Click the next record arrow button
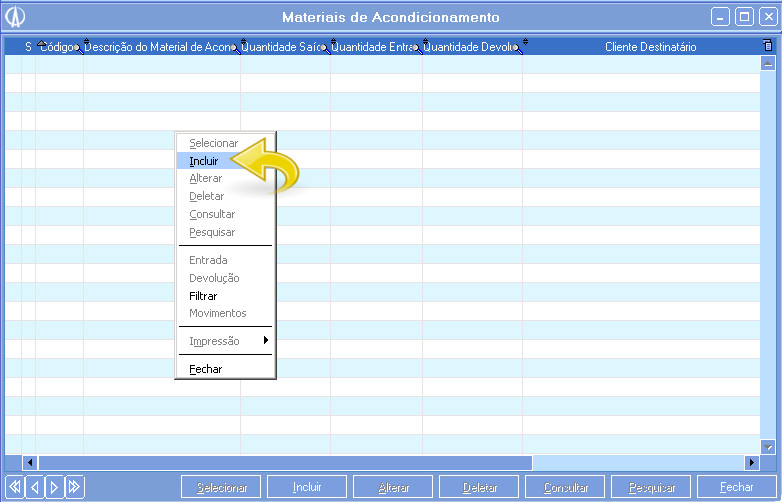 coord(54,487)
